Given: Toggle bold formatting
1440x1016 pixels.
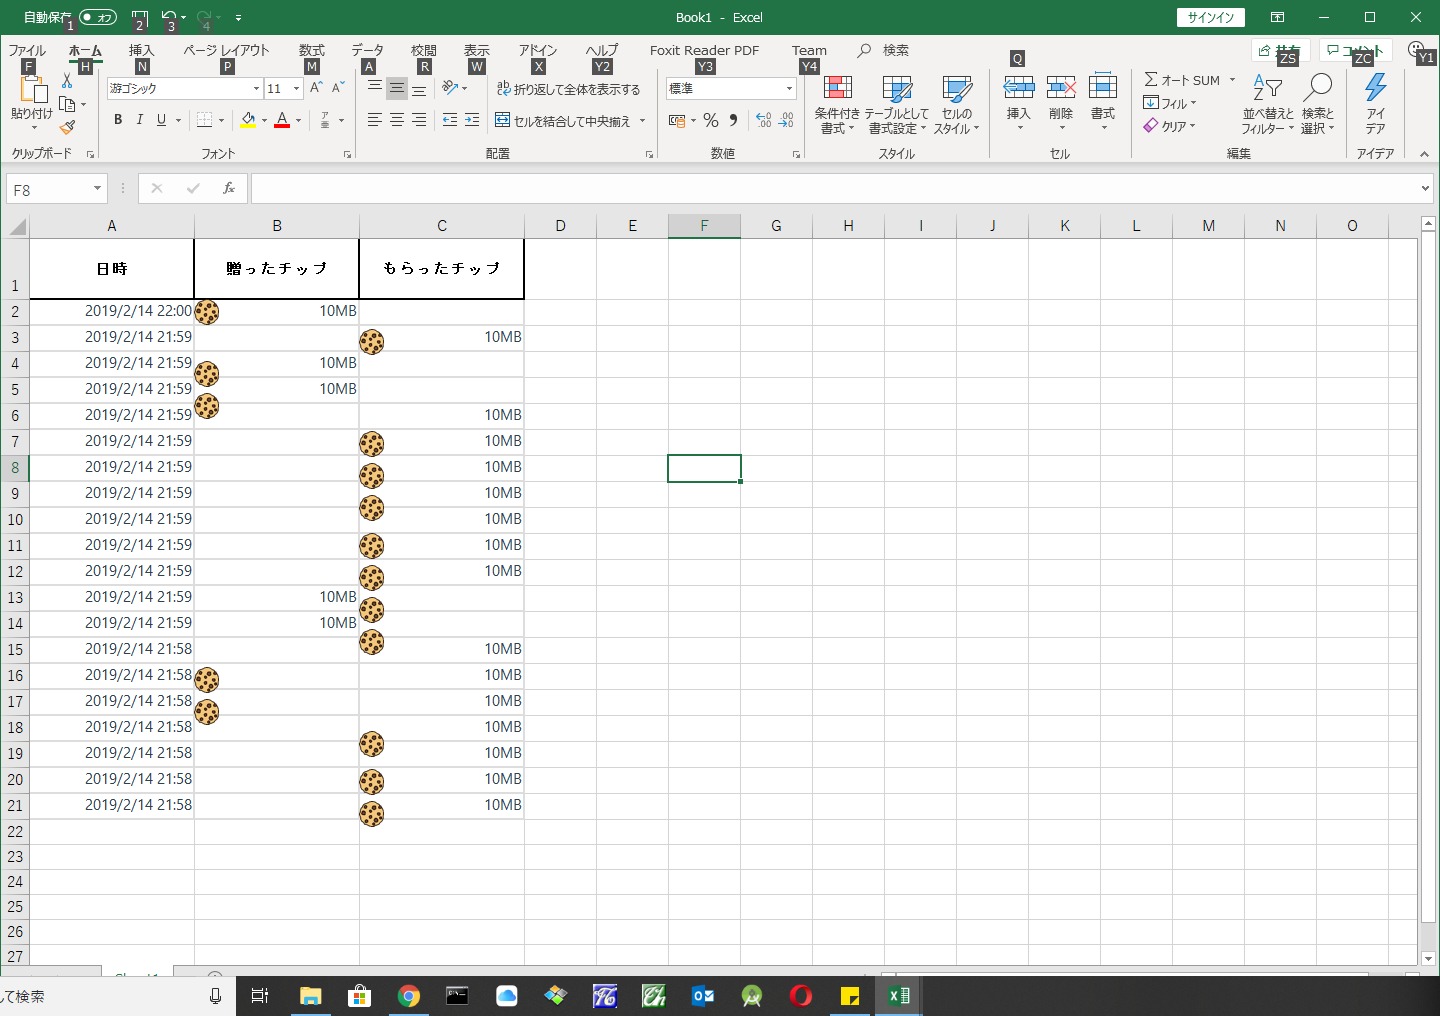Looking at the screenshot, I should 118,120.
